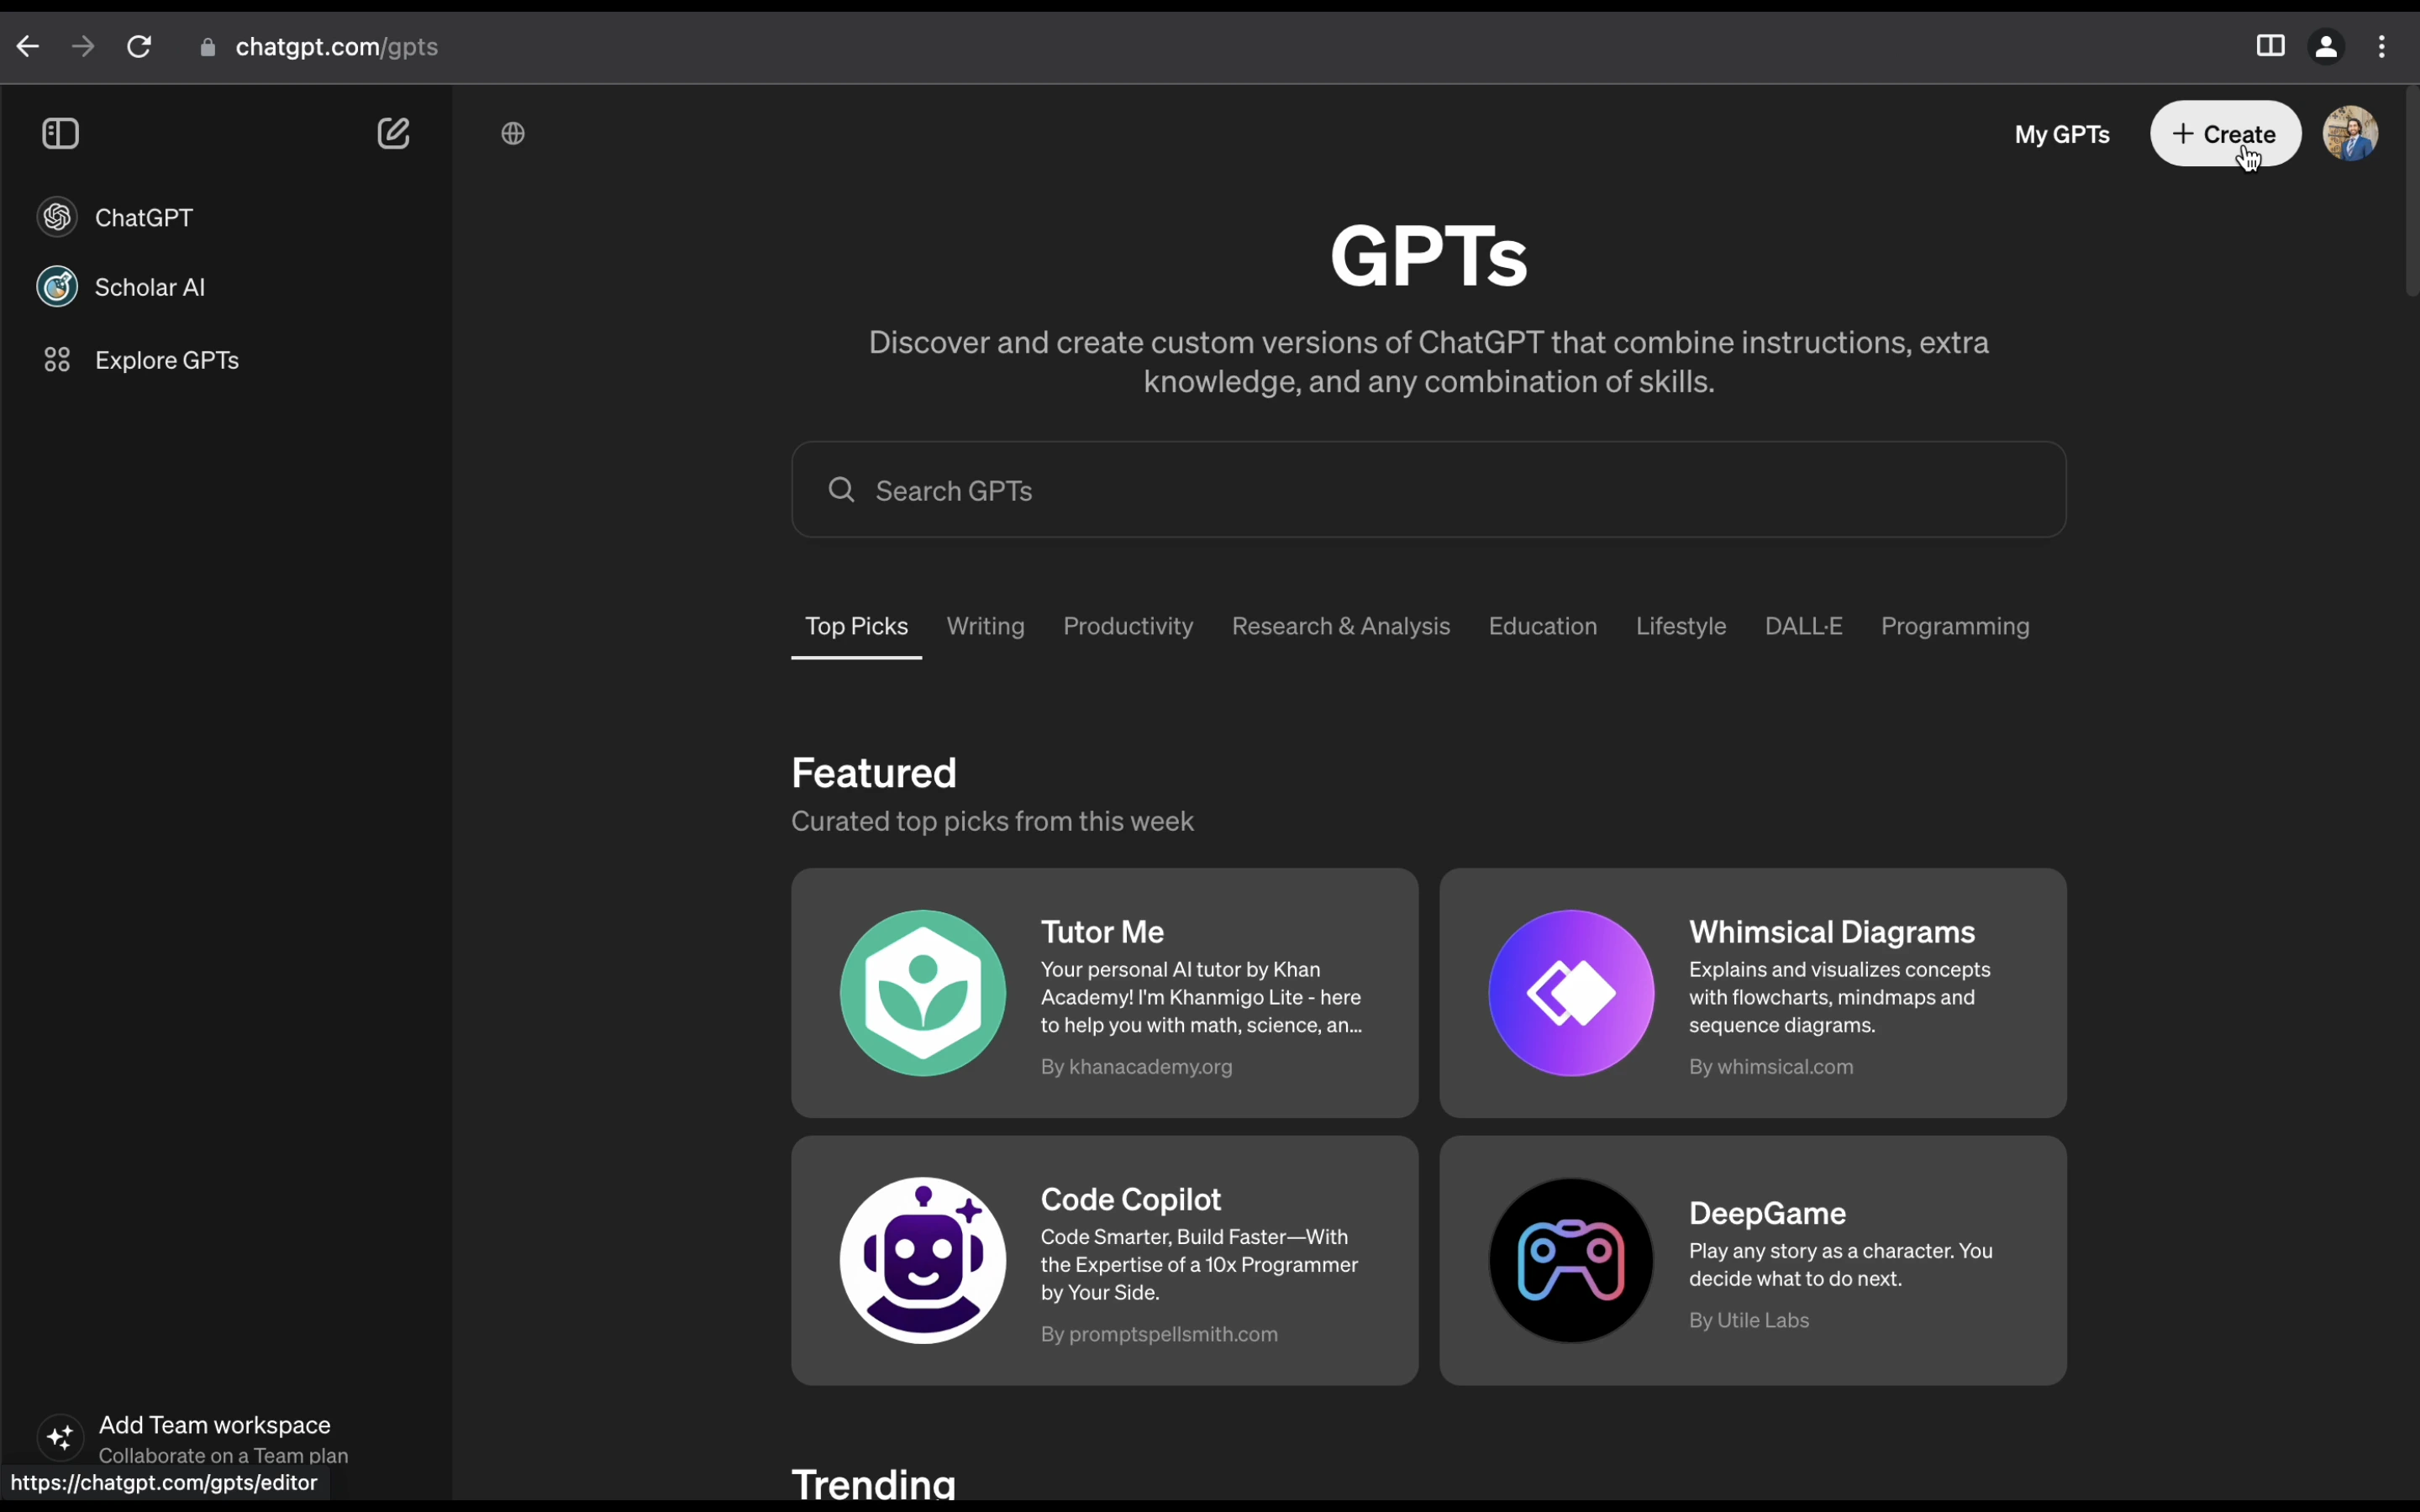2420x1512 pixels.
Task: Open the browser profile icon
Action: point(2327,47)
